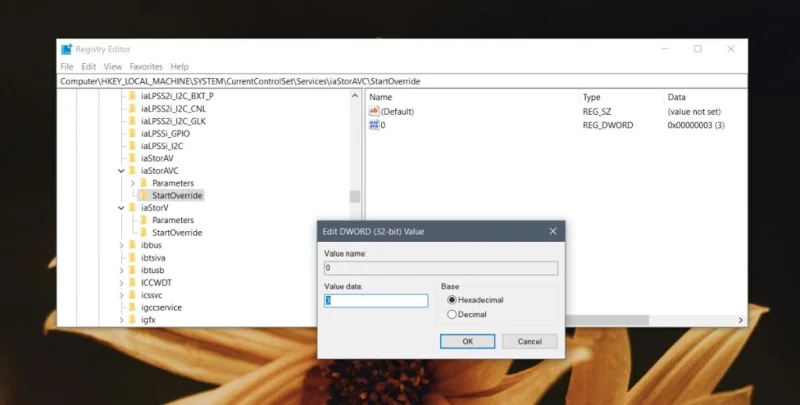Click the DWORD icon for value 0
Image resolution: width=800 pixels, height=405 pixels.
tap(374, 125)
